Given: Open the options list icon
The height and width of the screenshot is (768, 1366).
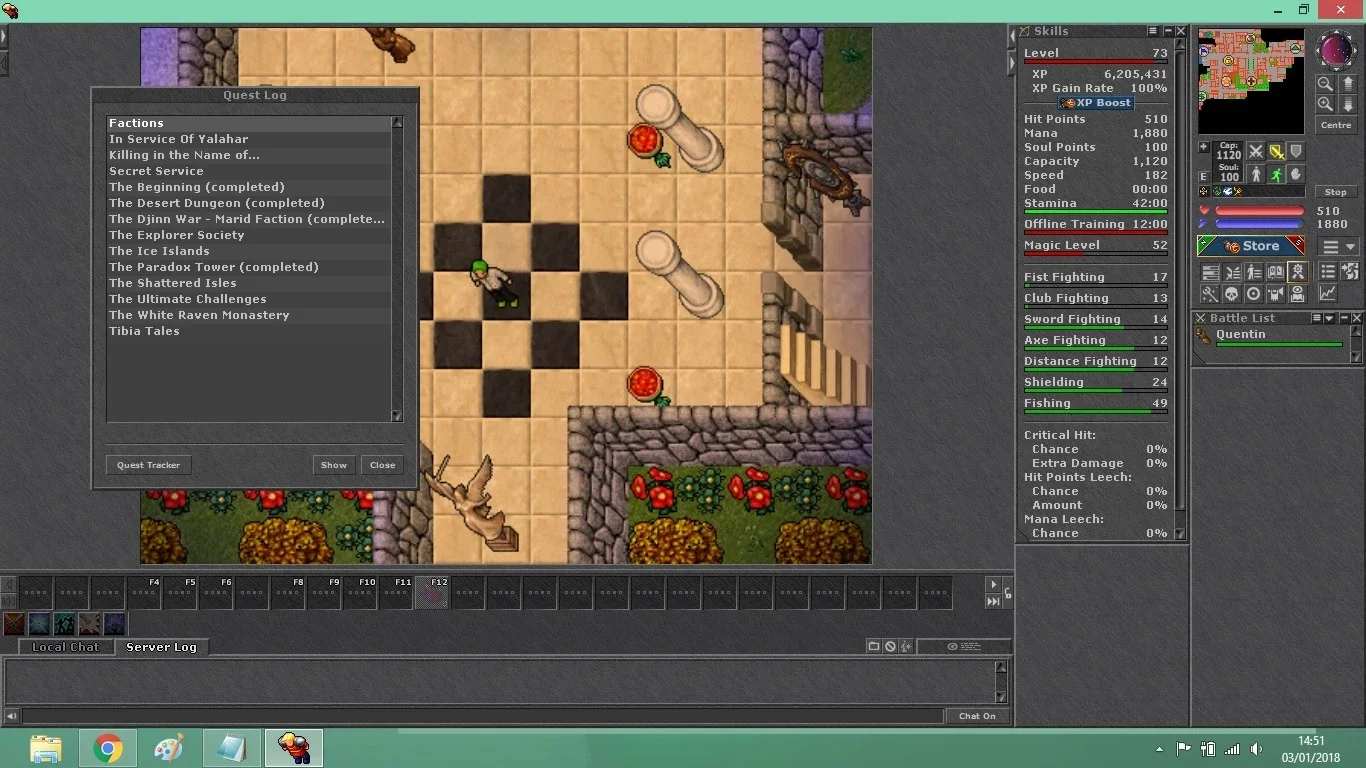Looking at the screenshot, I should [1328, 271].
